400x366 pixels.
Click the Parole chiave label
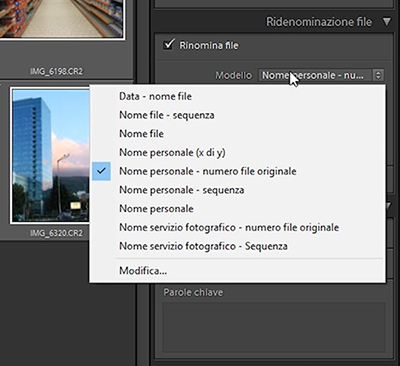pos(193,292)
